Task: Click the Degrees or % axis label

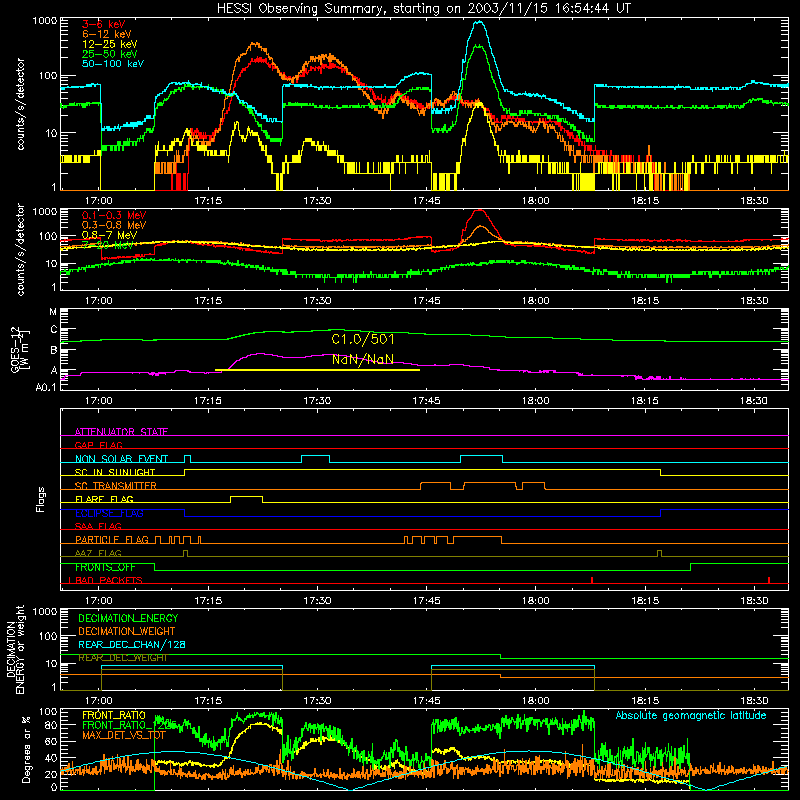Action: 26,749
